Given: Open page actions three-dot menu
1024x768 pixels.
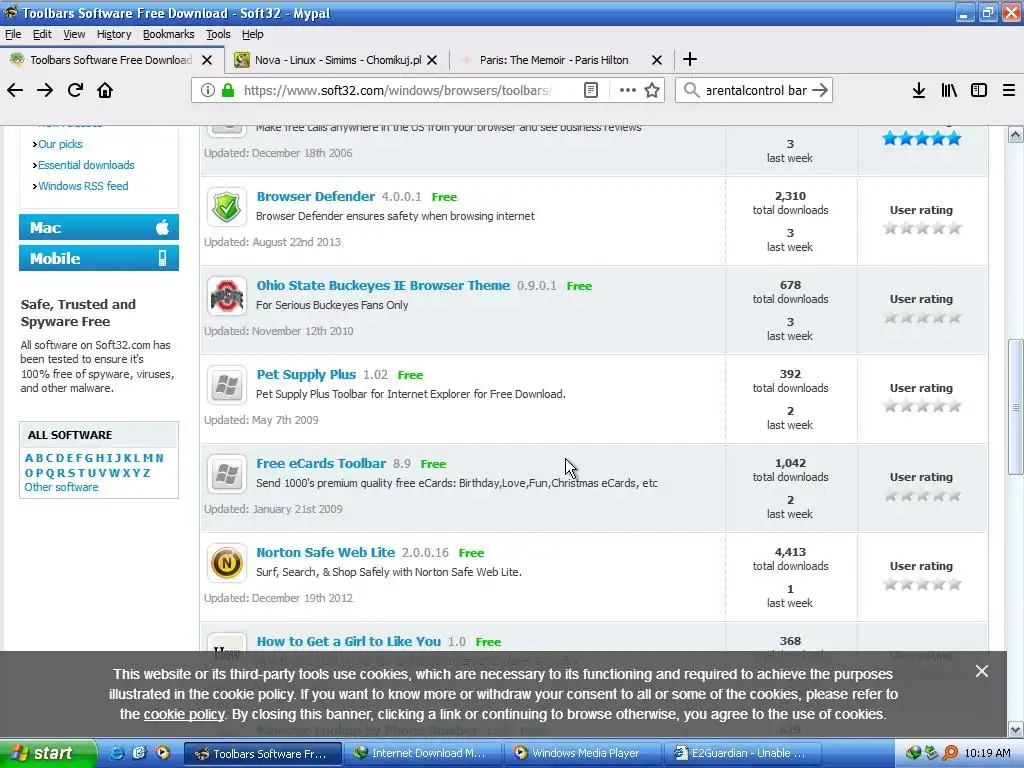Looking at the screenshot, I should point(628,90).
